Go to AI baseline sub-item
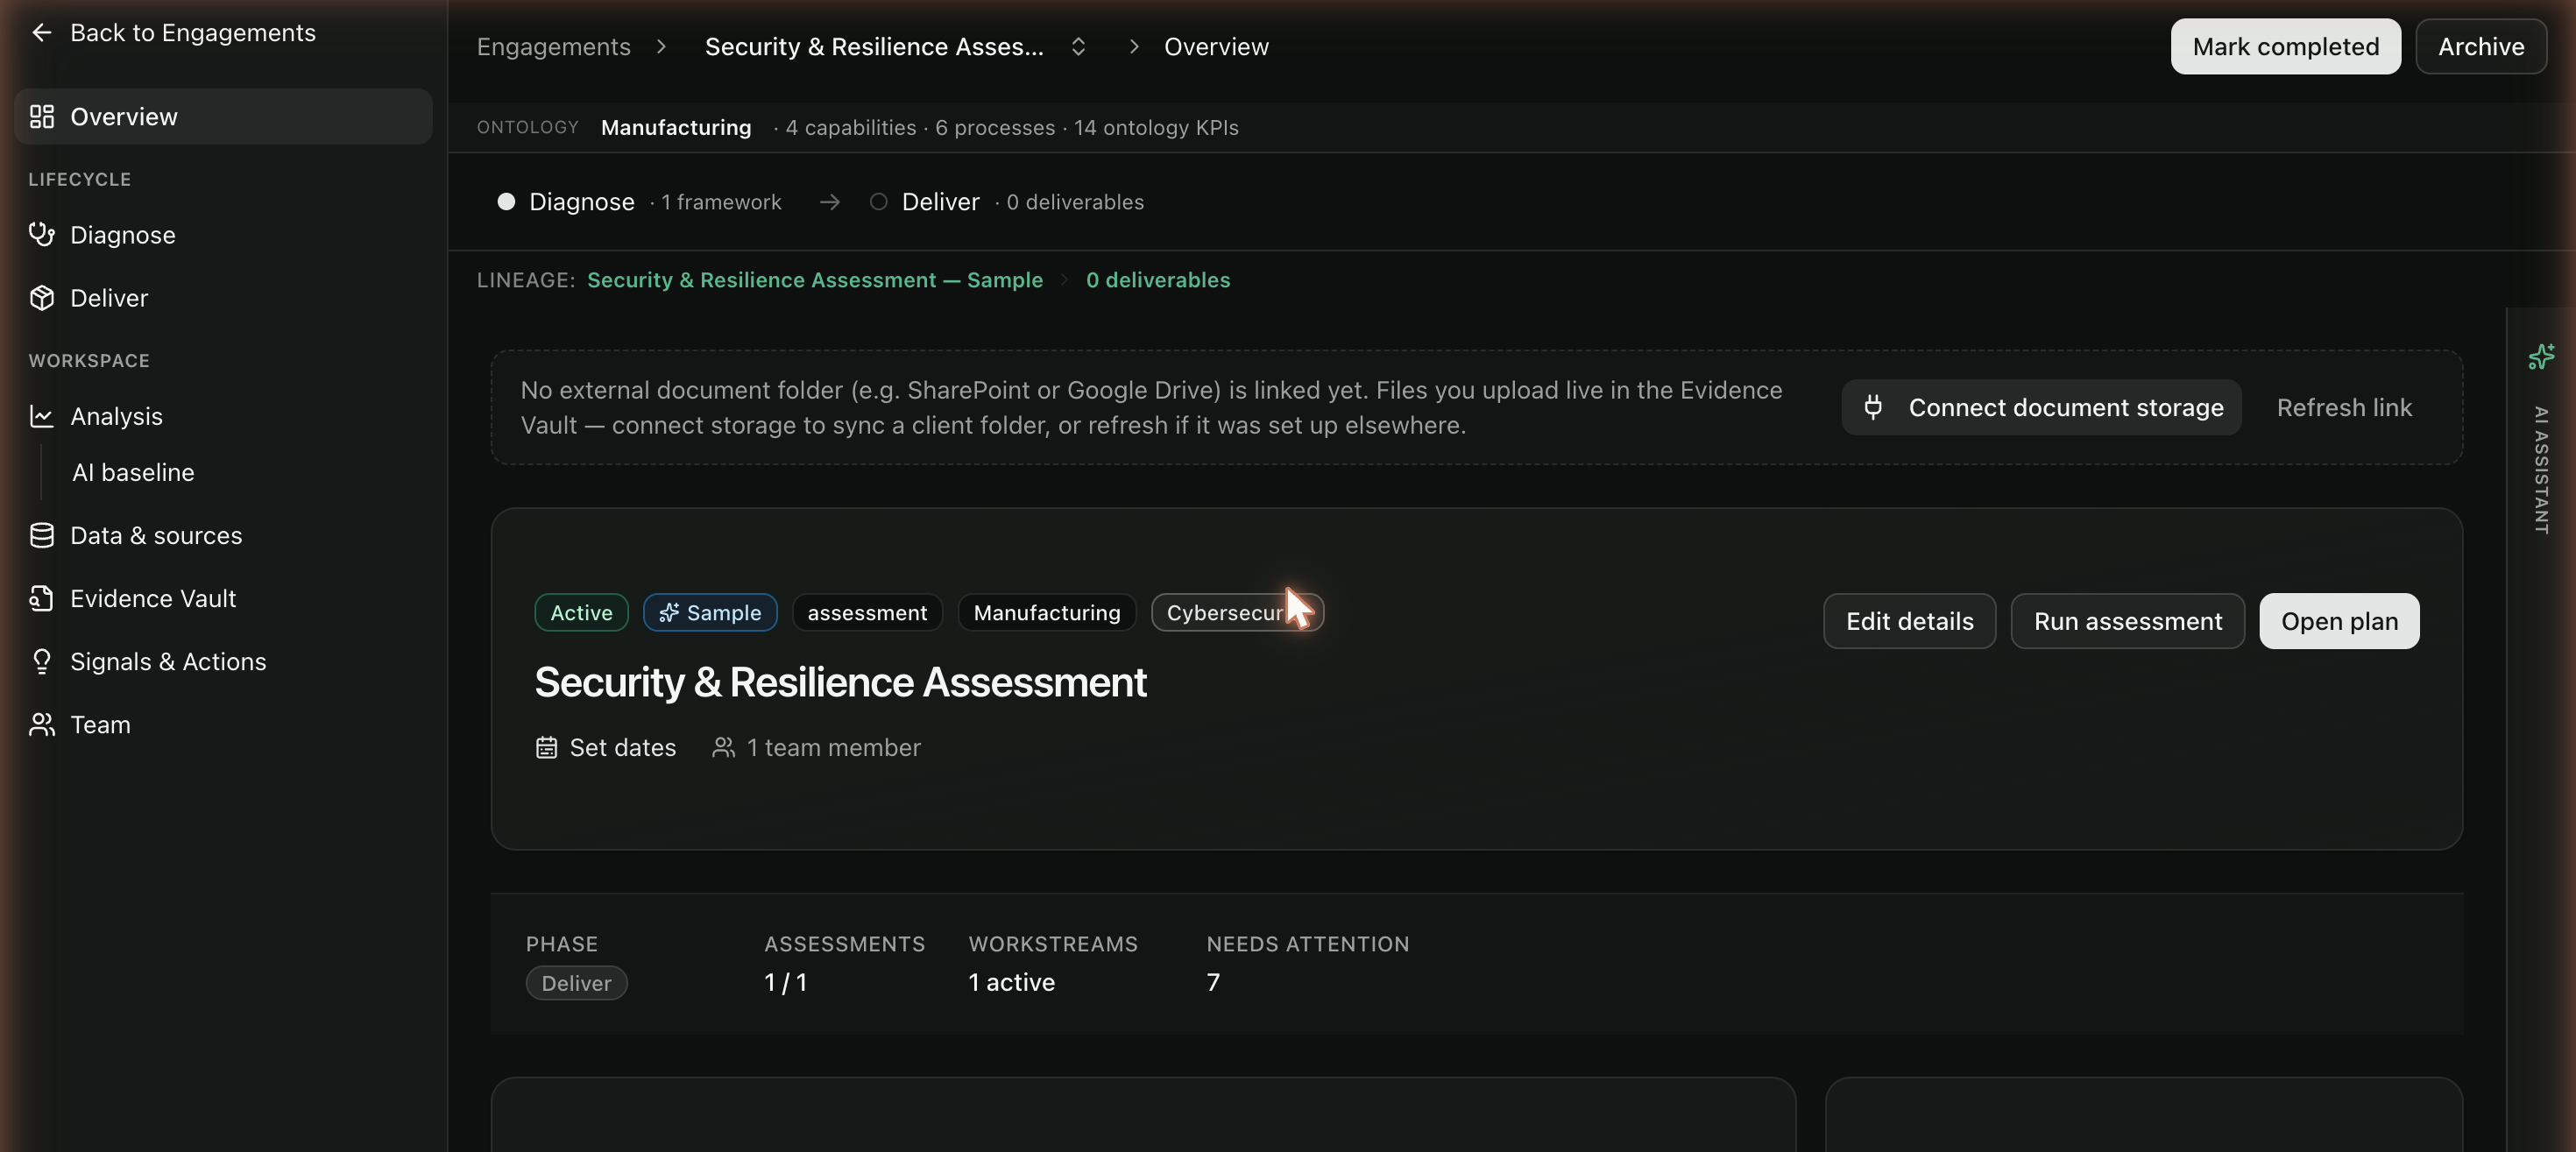Image resolution: width=2576 pixels, height=1152 pixels. [133, 472]
